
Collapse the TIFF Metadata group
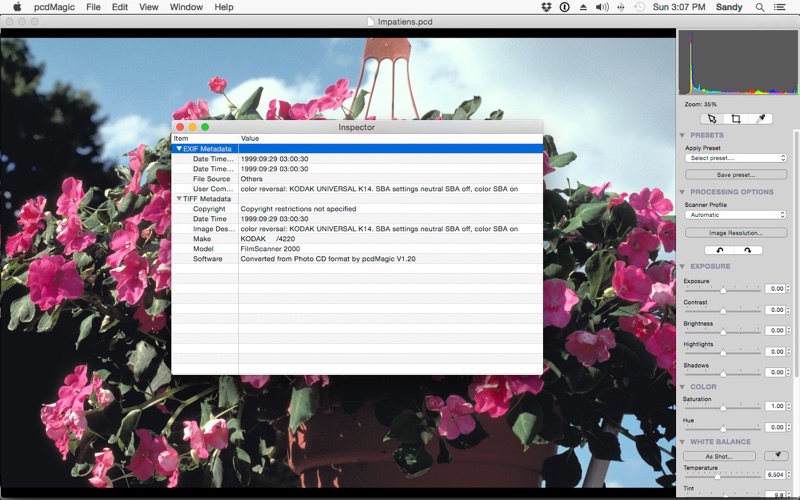pos(179,199)
